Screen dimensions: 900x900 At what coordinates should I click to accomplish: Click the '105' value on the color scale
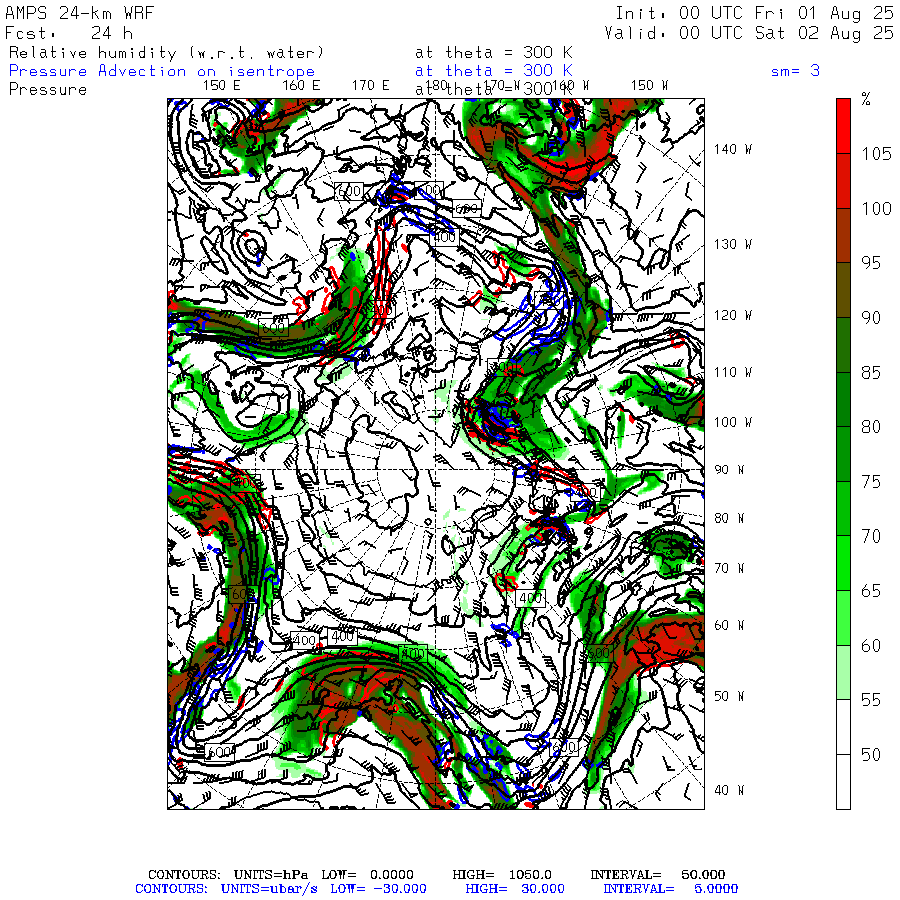coord(876,154)
